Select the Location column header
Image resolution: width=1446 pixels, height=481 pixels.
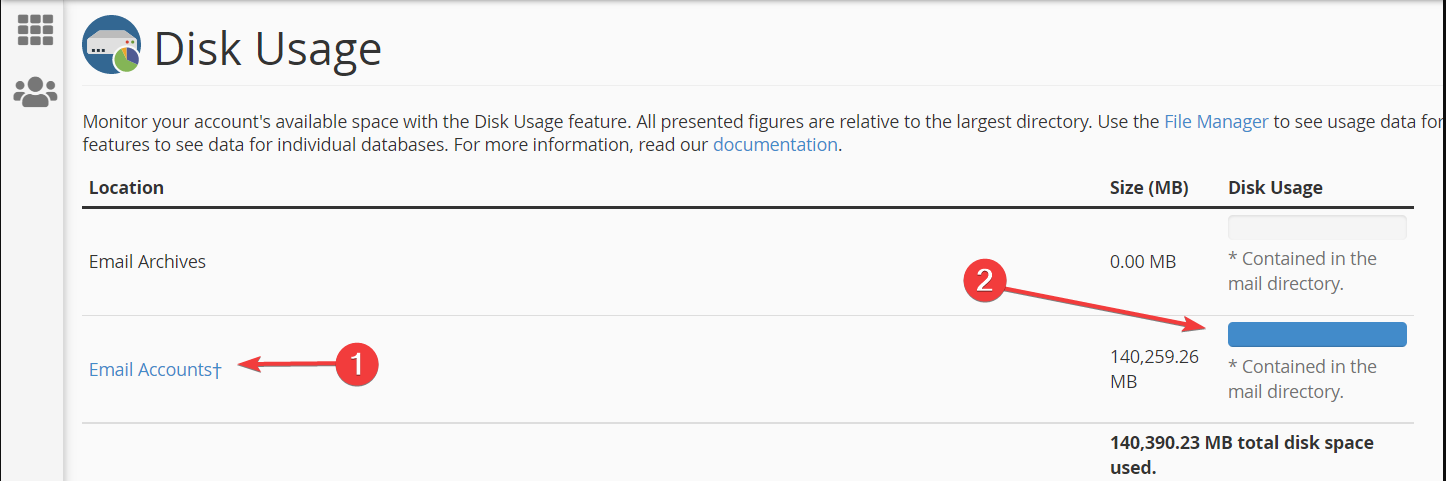click(x=126, y=187)
